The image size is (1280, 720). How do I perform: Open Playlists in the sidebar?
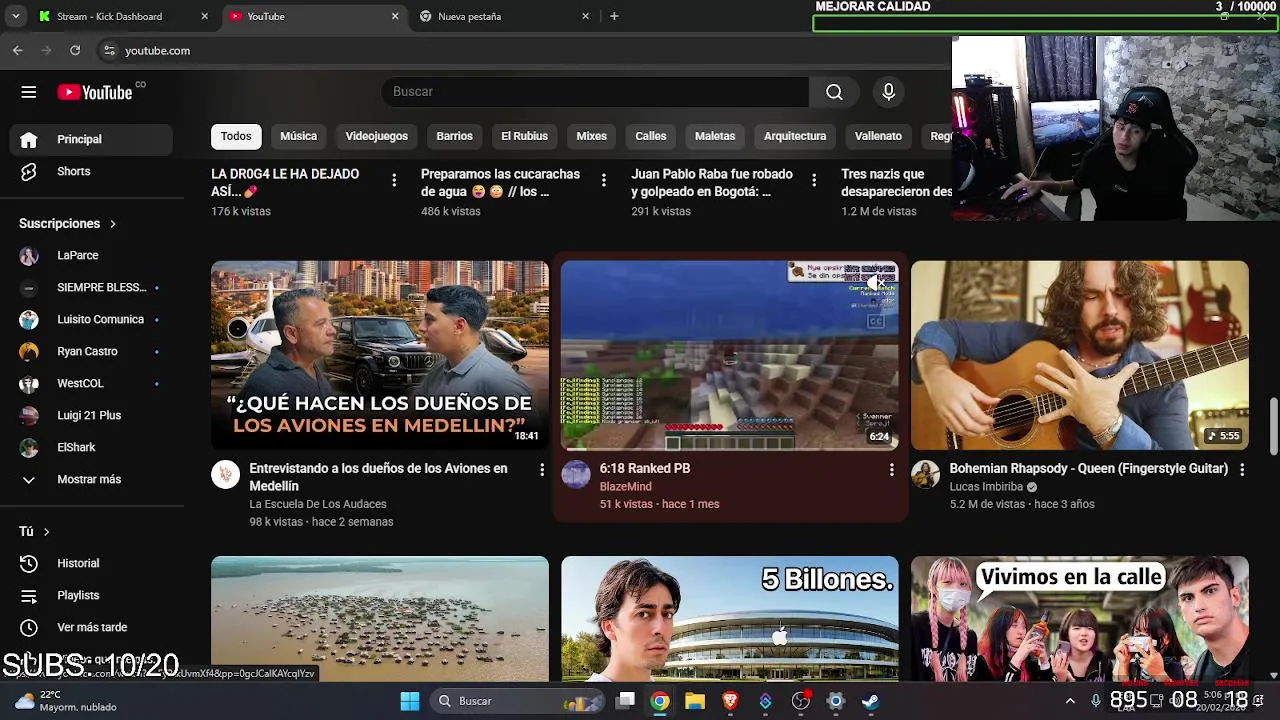(x=92, y=595)
